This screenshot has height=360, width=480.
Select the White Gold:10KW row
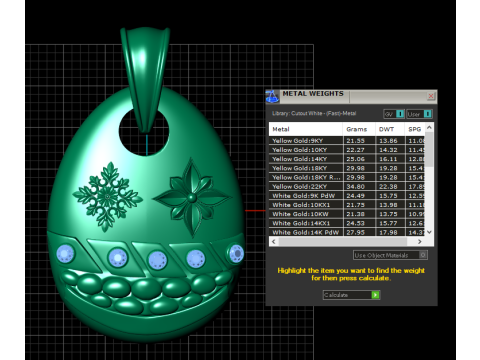click(347, 214)
